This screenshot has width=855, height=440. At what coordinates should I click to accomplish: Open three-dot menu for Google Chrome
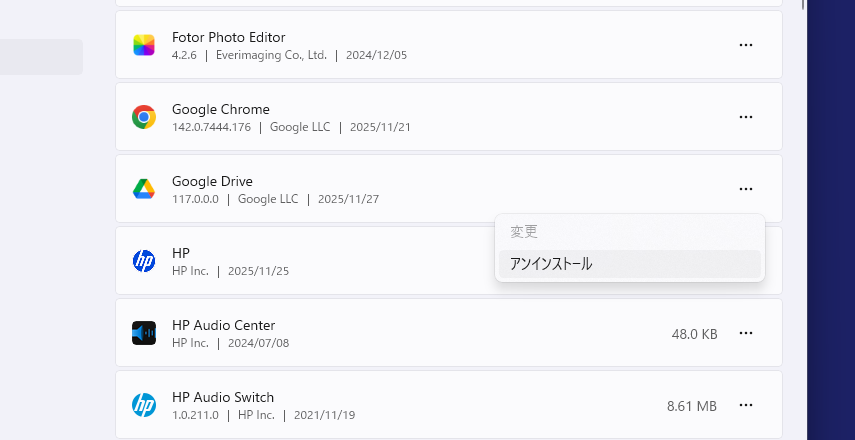[x=745, y=117]
